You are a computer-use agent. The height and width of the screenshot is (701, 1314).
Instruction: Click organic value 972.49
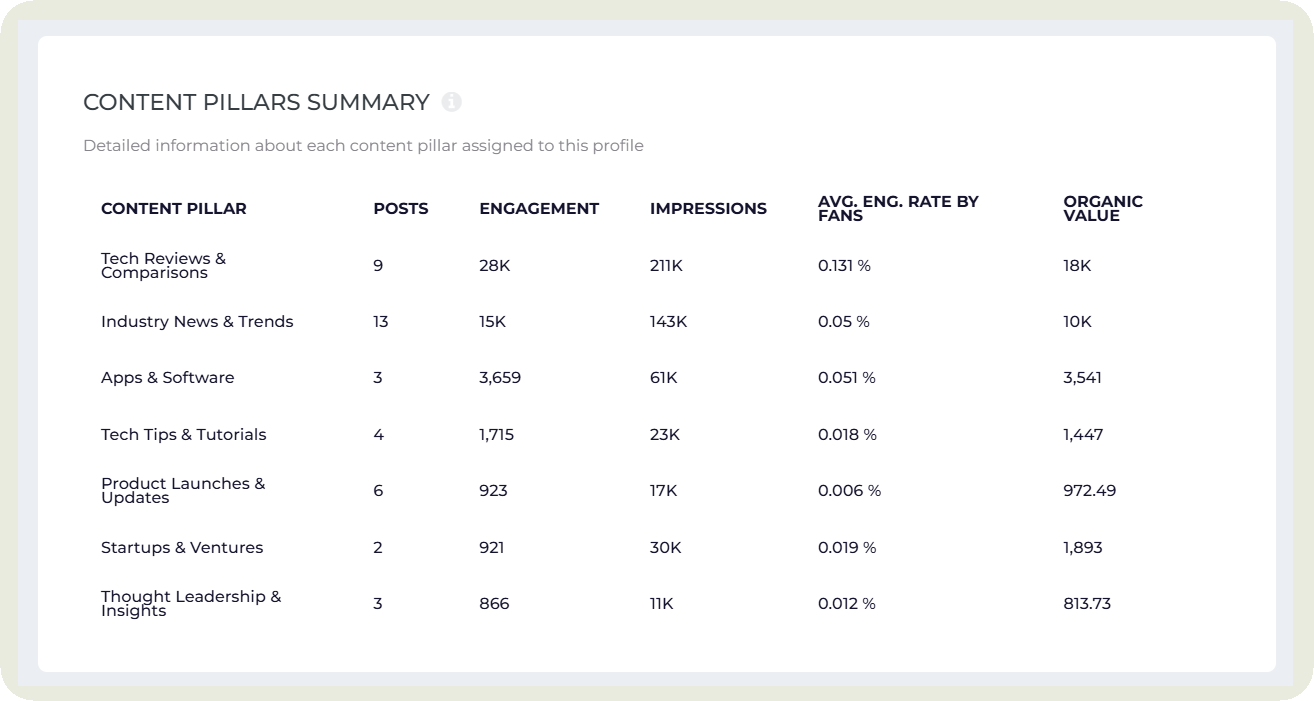pos(1089,491)
